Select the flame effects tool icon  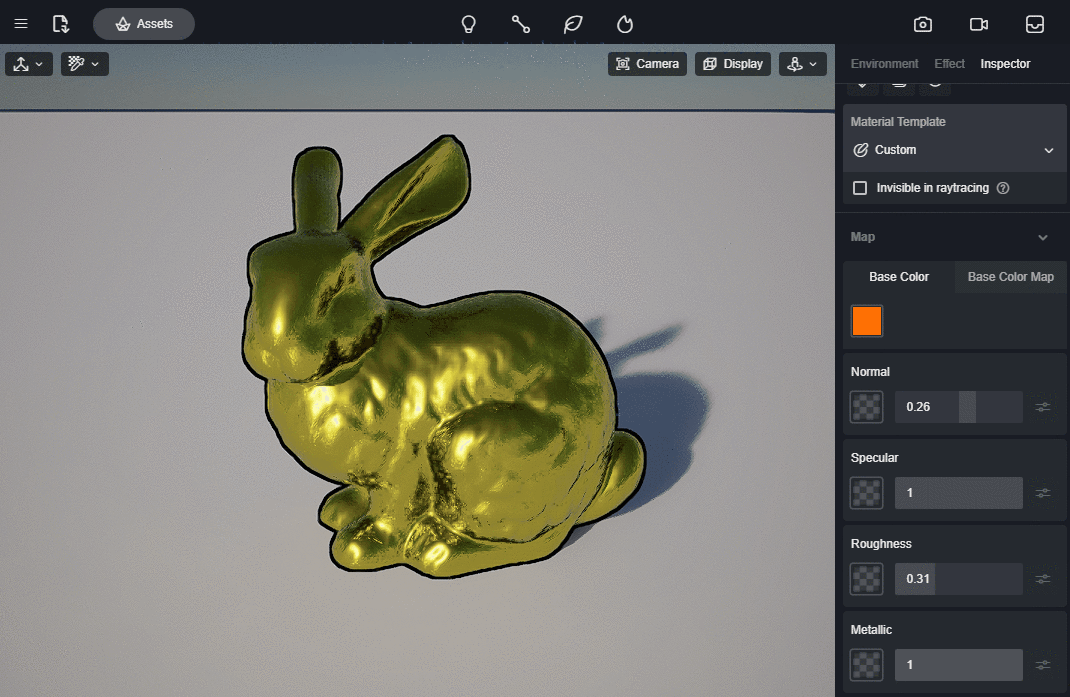pyautogui.click(x=625, y=25)
